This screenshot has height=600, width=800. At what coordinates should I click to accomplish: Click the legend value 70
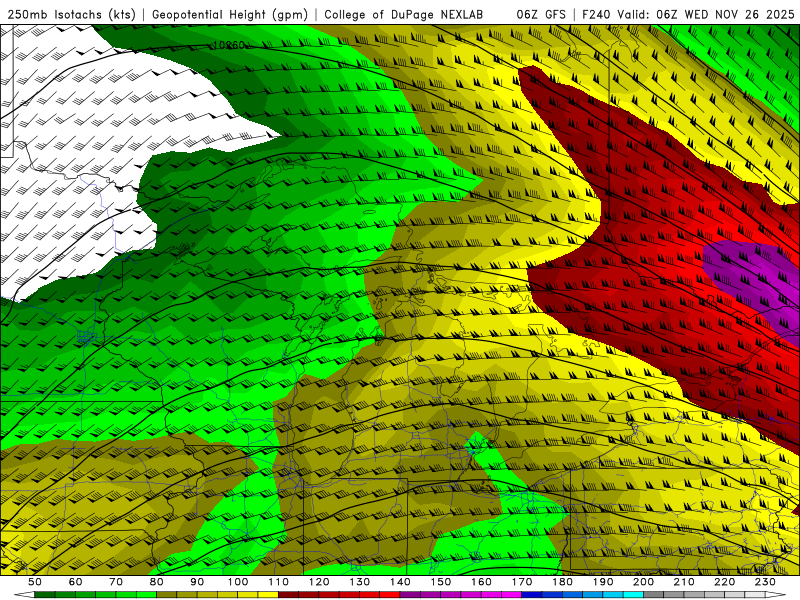116,582
